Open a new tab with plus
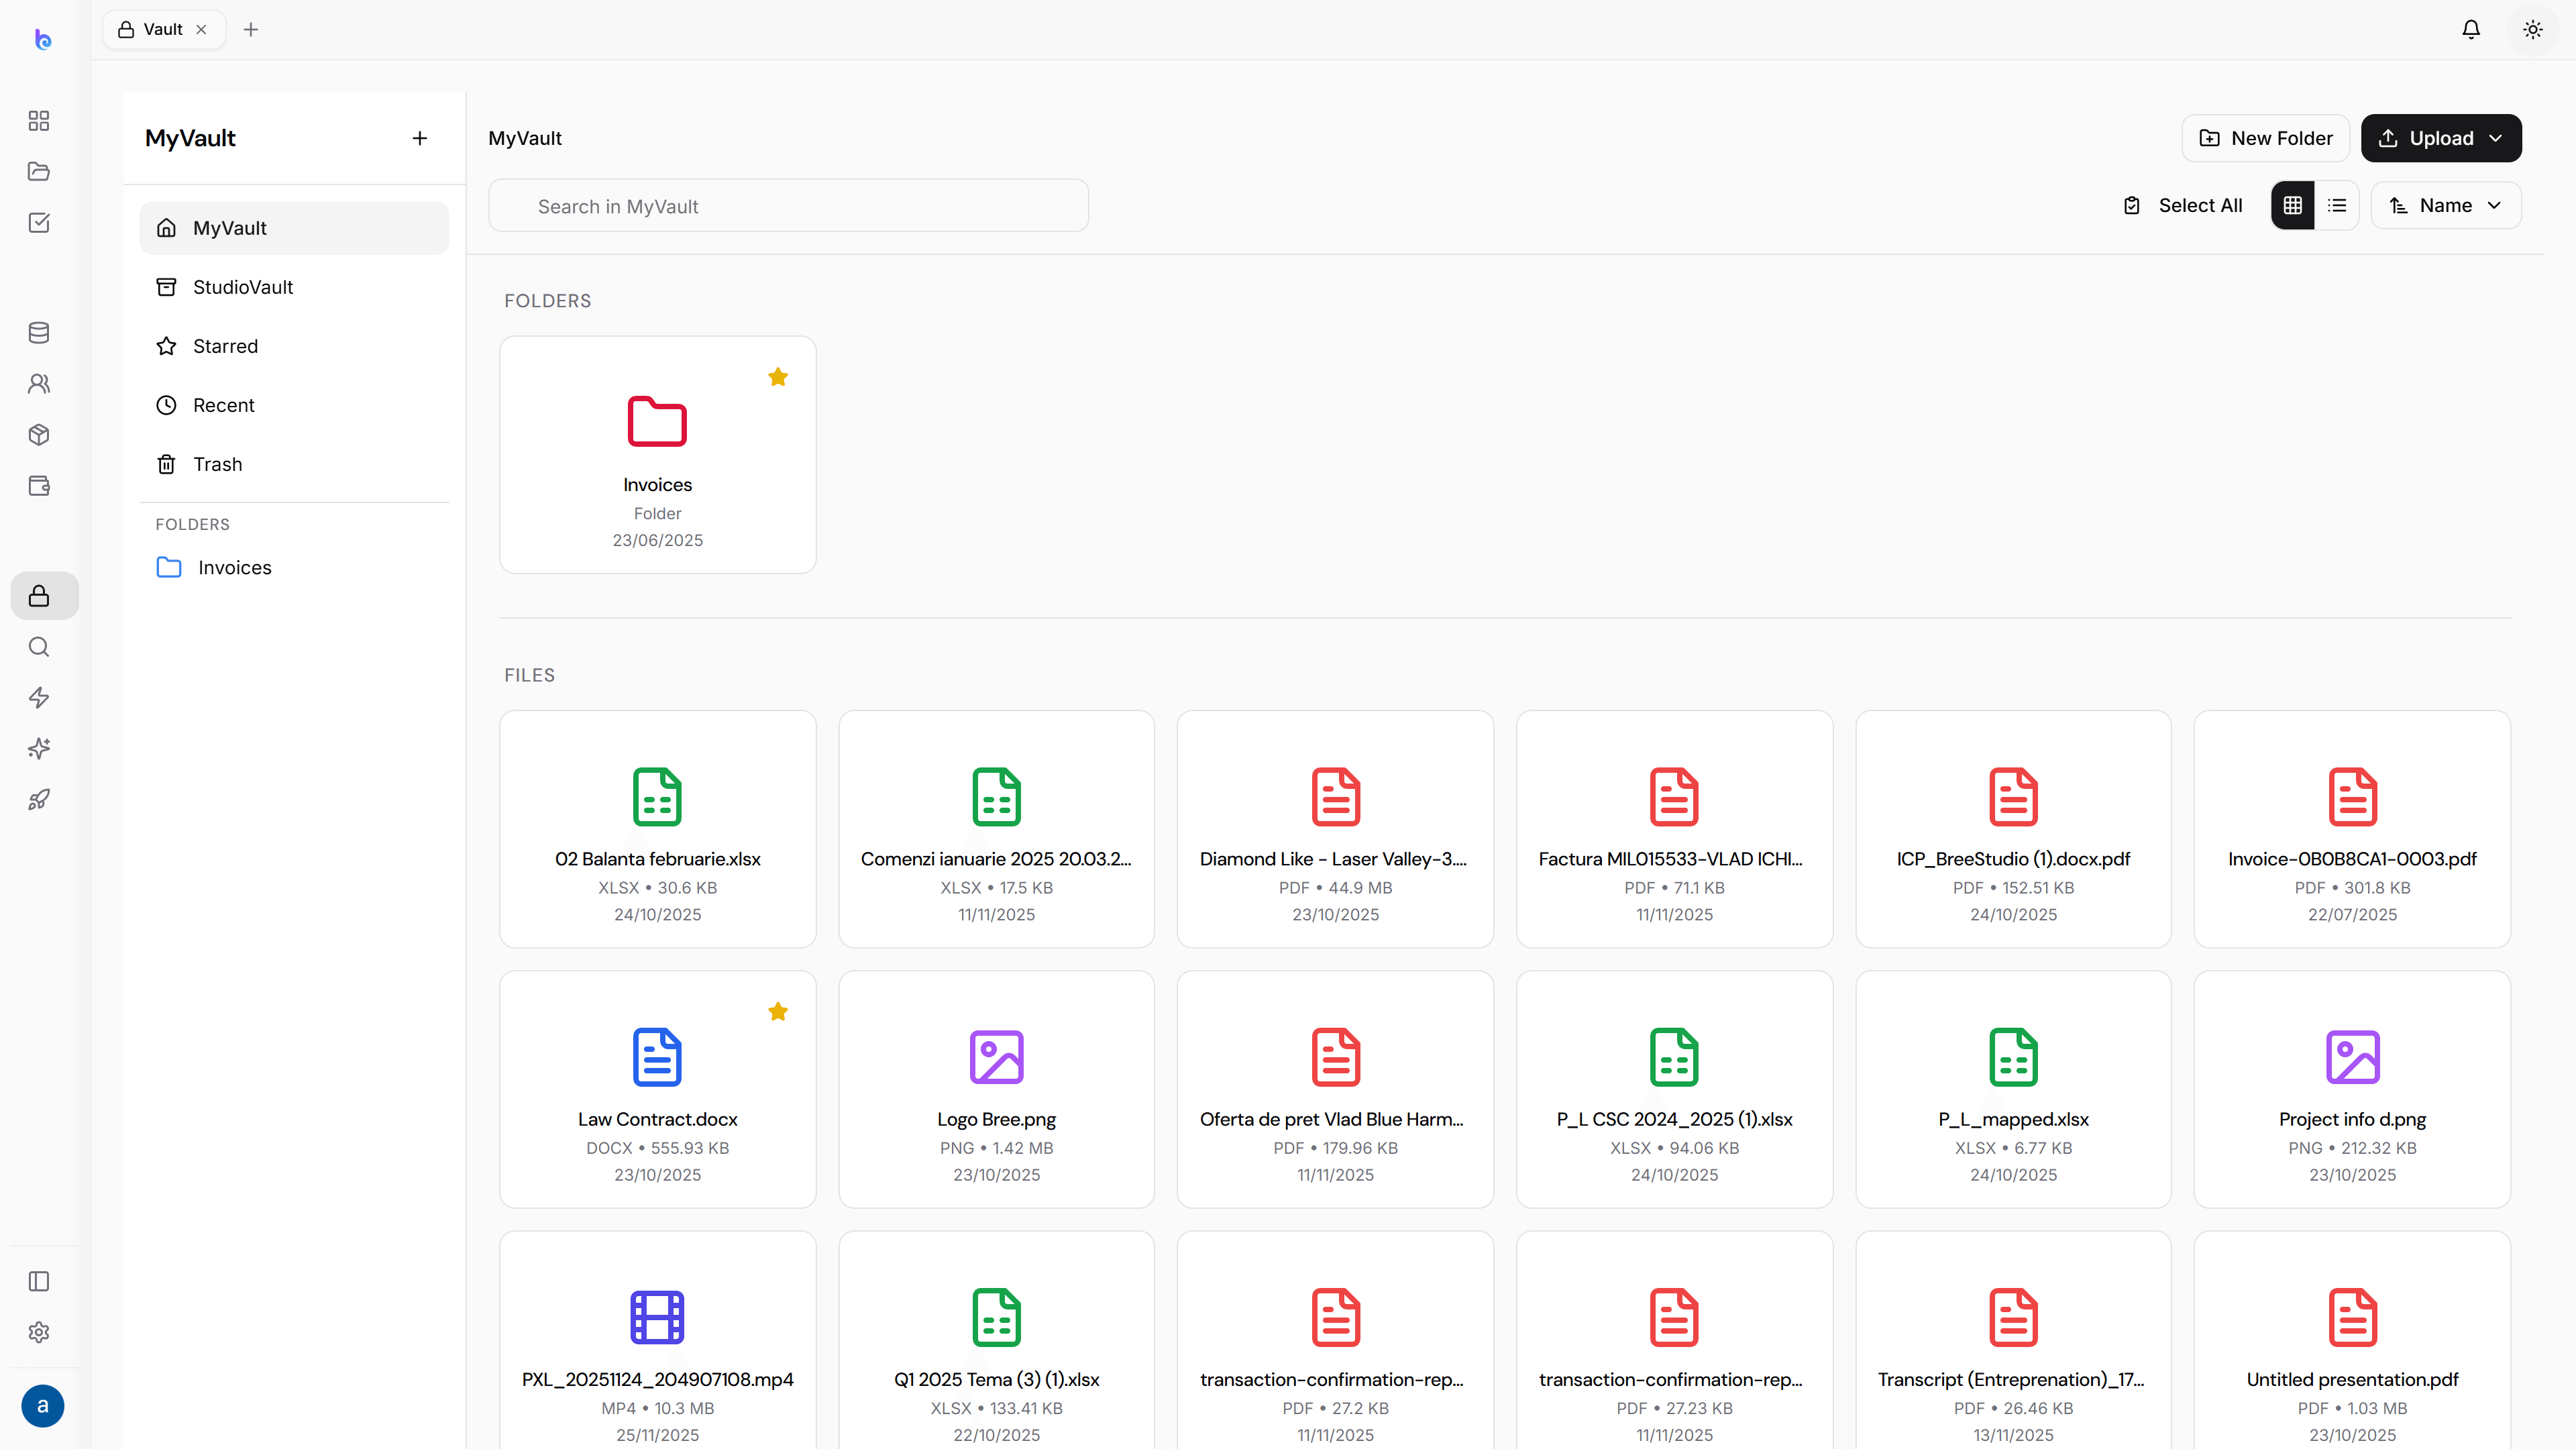Image resolution: width=2576 pixels, height=1449 pixels. pos(251,30)
